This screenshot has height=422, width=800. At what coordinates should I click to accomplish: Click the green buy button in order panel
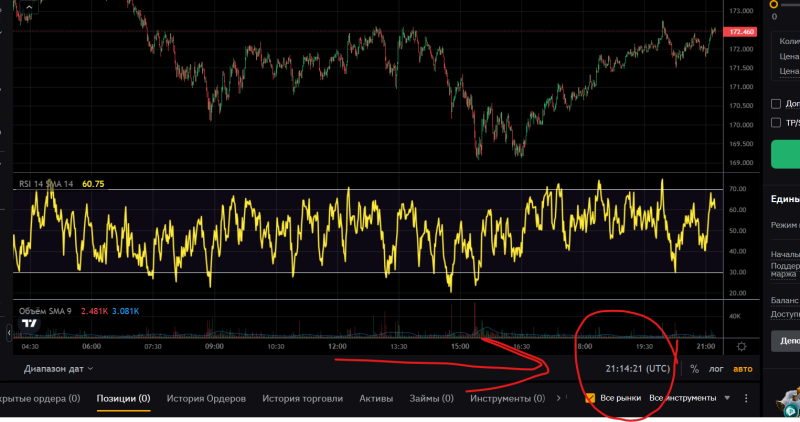[x=785, y=154]
